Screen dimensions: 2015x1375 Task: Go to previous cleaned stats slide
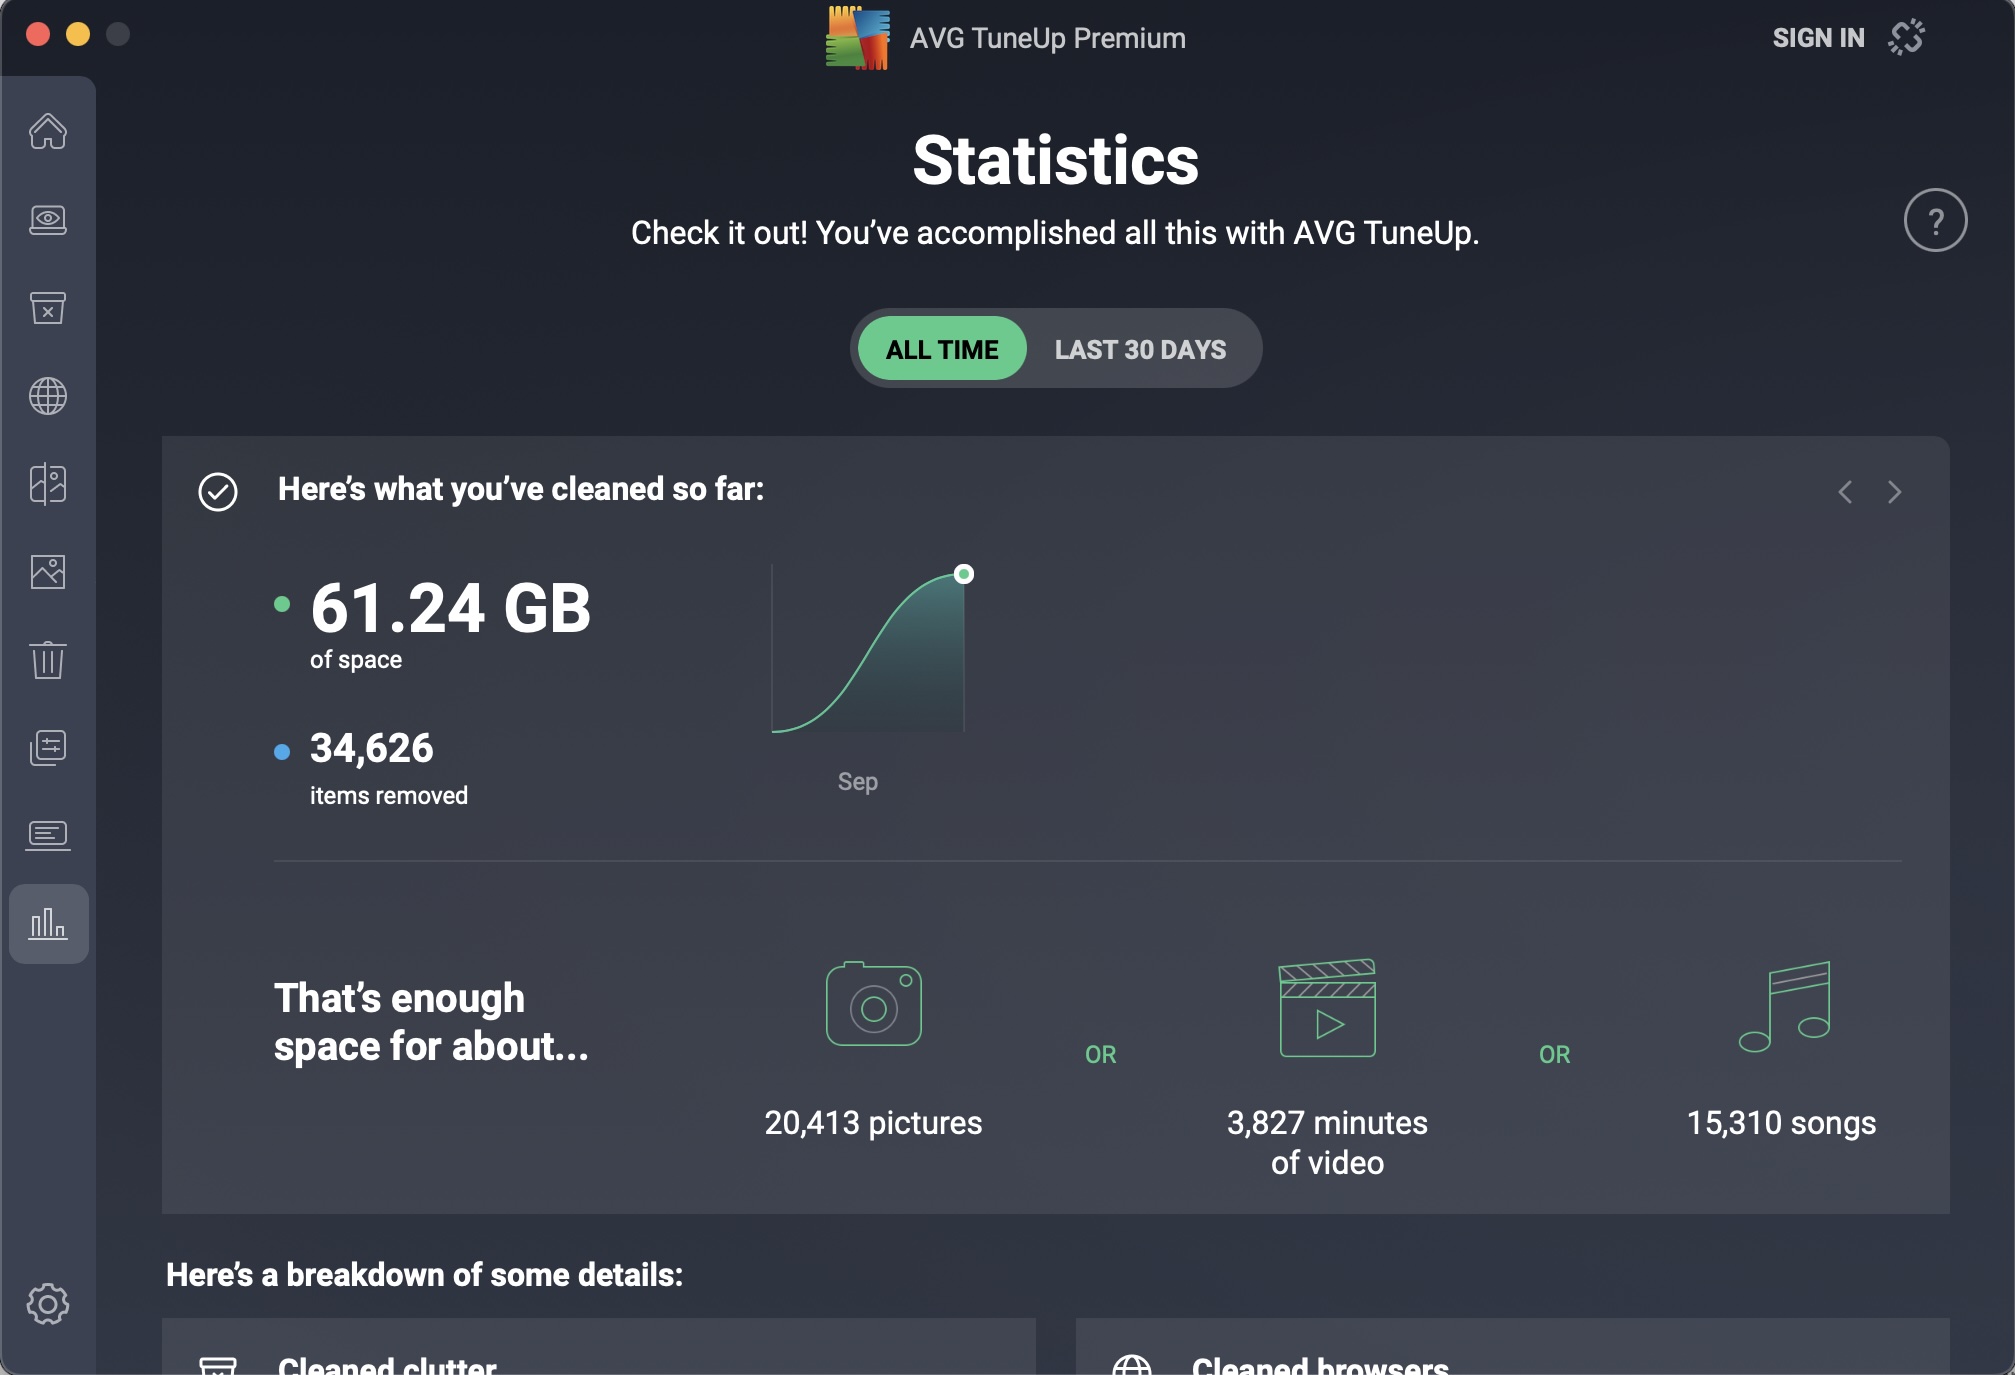(1845, 492)
